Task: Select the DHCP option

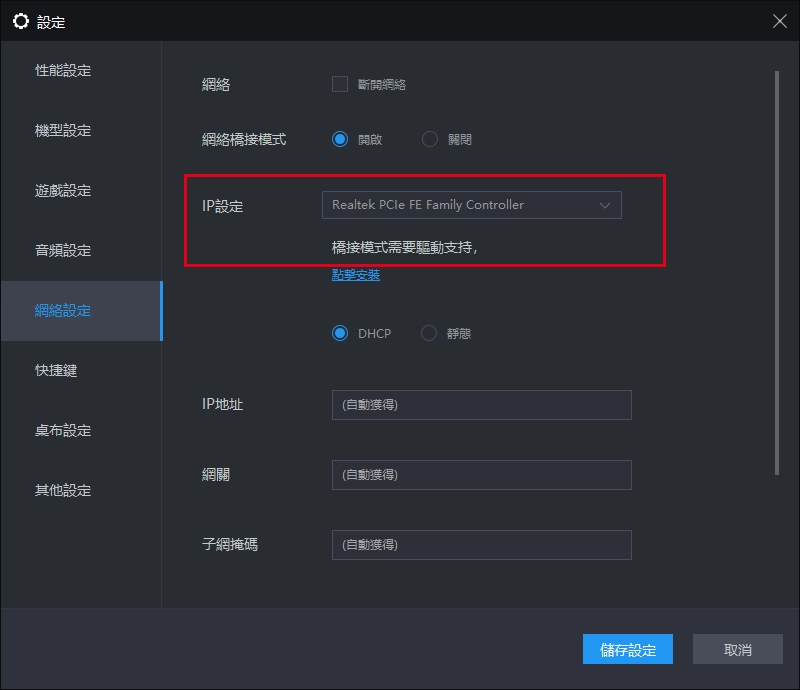Action: pos(341,335)
